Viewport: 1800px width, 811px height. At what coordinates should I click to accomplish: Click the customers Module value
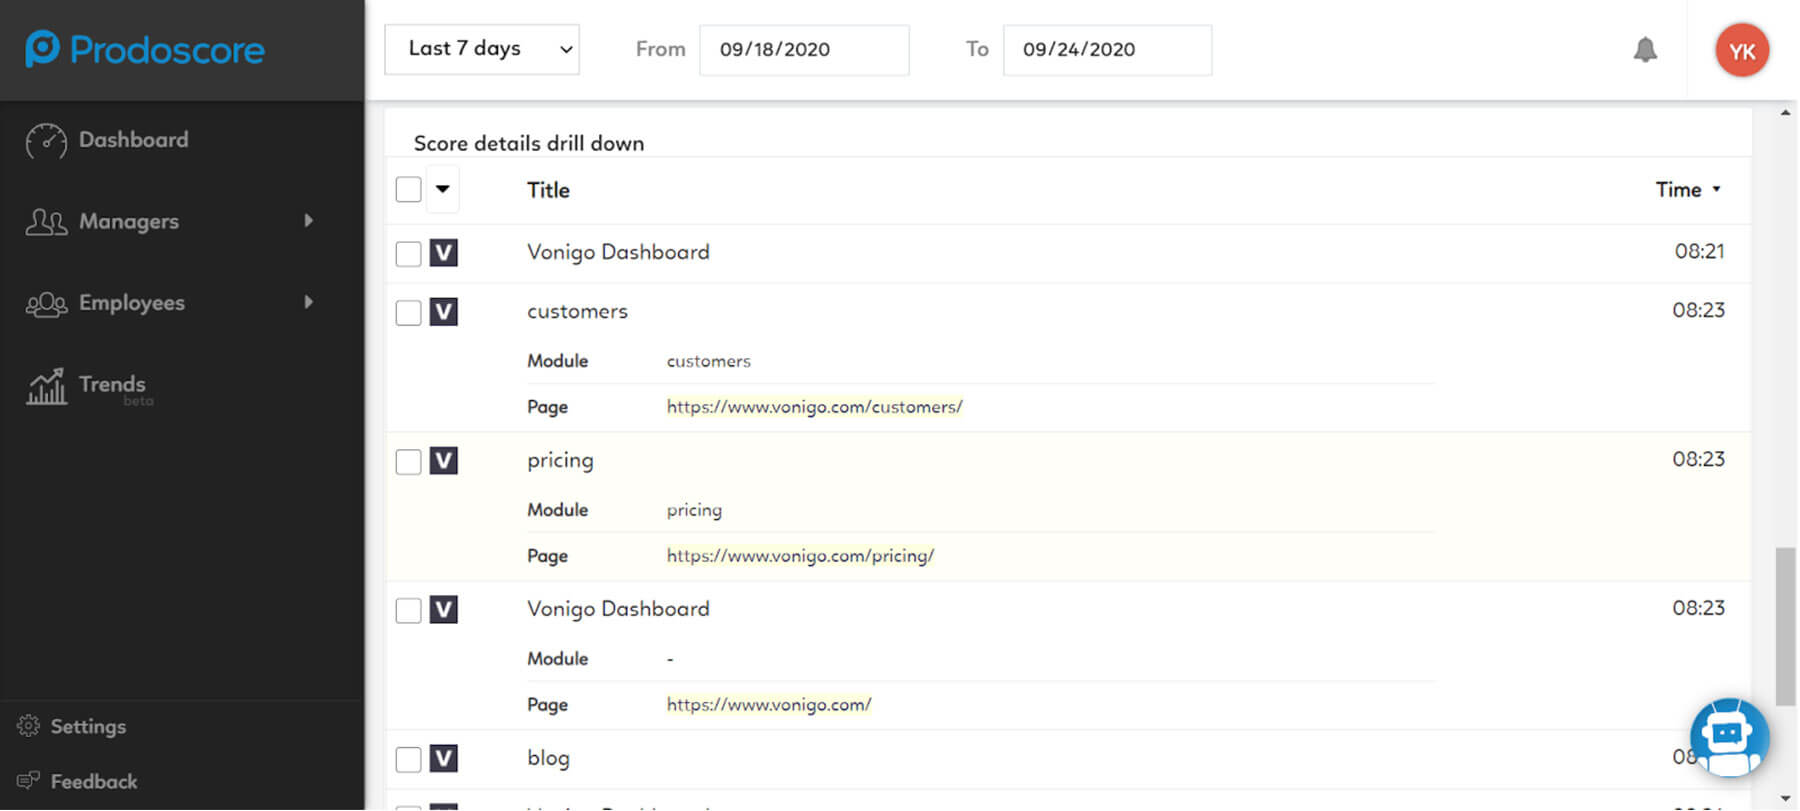point(708,361)
